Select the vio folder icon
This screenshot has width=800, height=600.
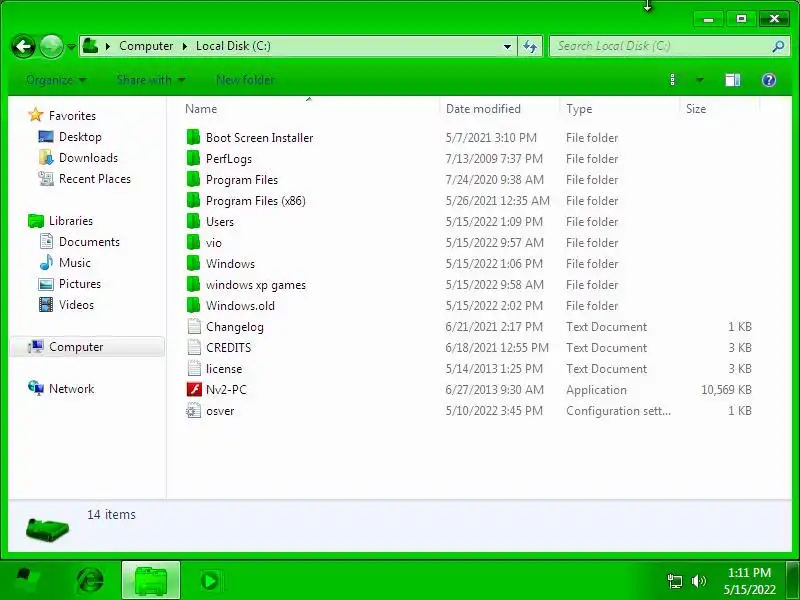coord(193,242)
